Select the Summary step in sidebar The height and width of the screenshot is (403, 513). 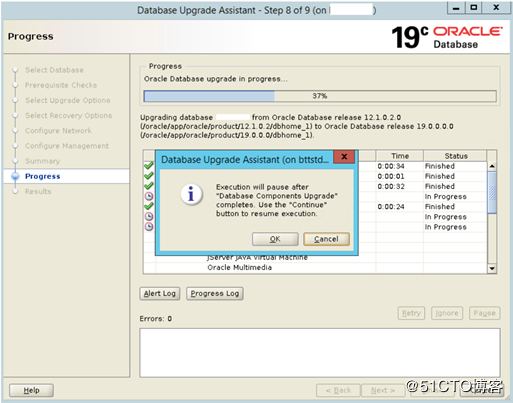pos(42,161)
